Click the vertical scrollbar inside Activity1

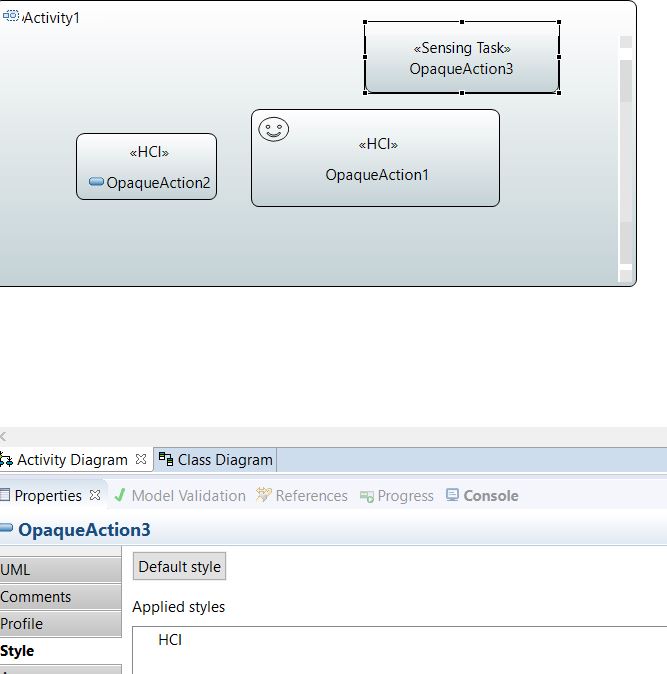coord(626,159)
